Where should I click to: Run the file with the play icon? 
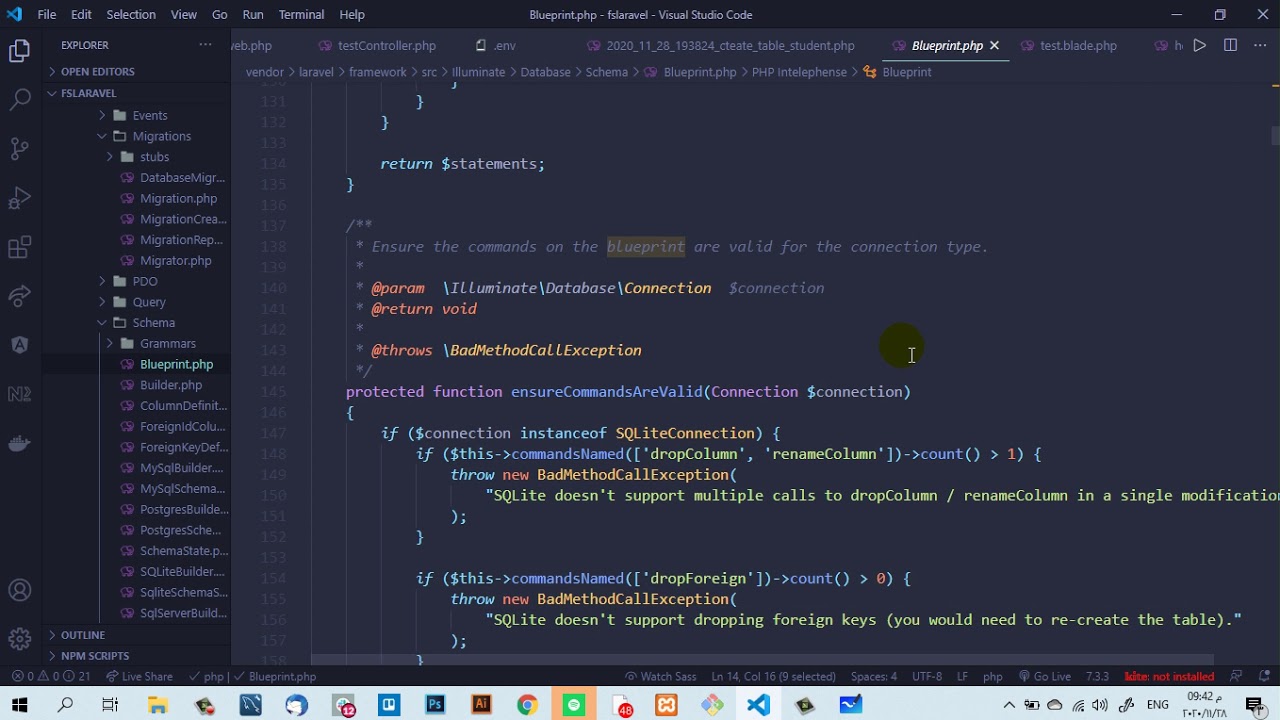click(x=1200, y=45)
